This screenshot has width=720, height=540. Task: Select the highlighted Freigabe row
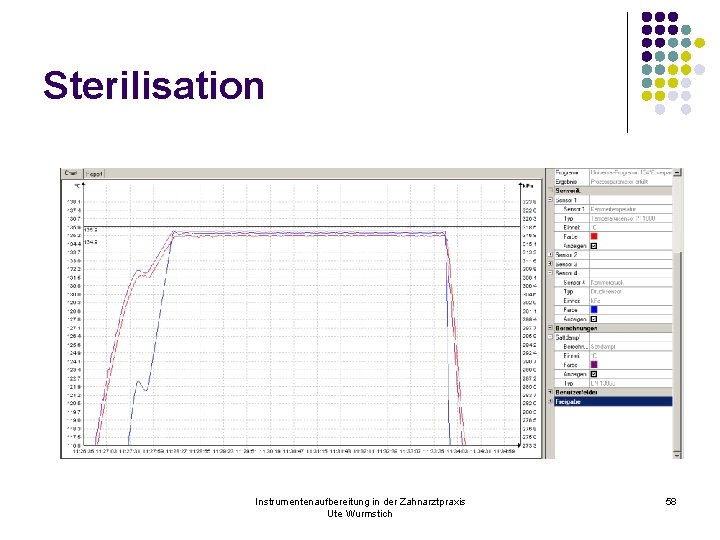[x=613, y=402]
